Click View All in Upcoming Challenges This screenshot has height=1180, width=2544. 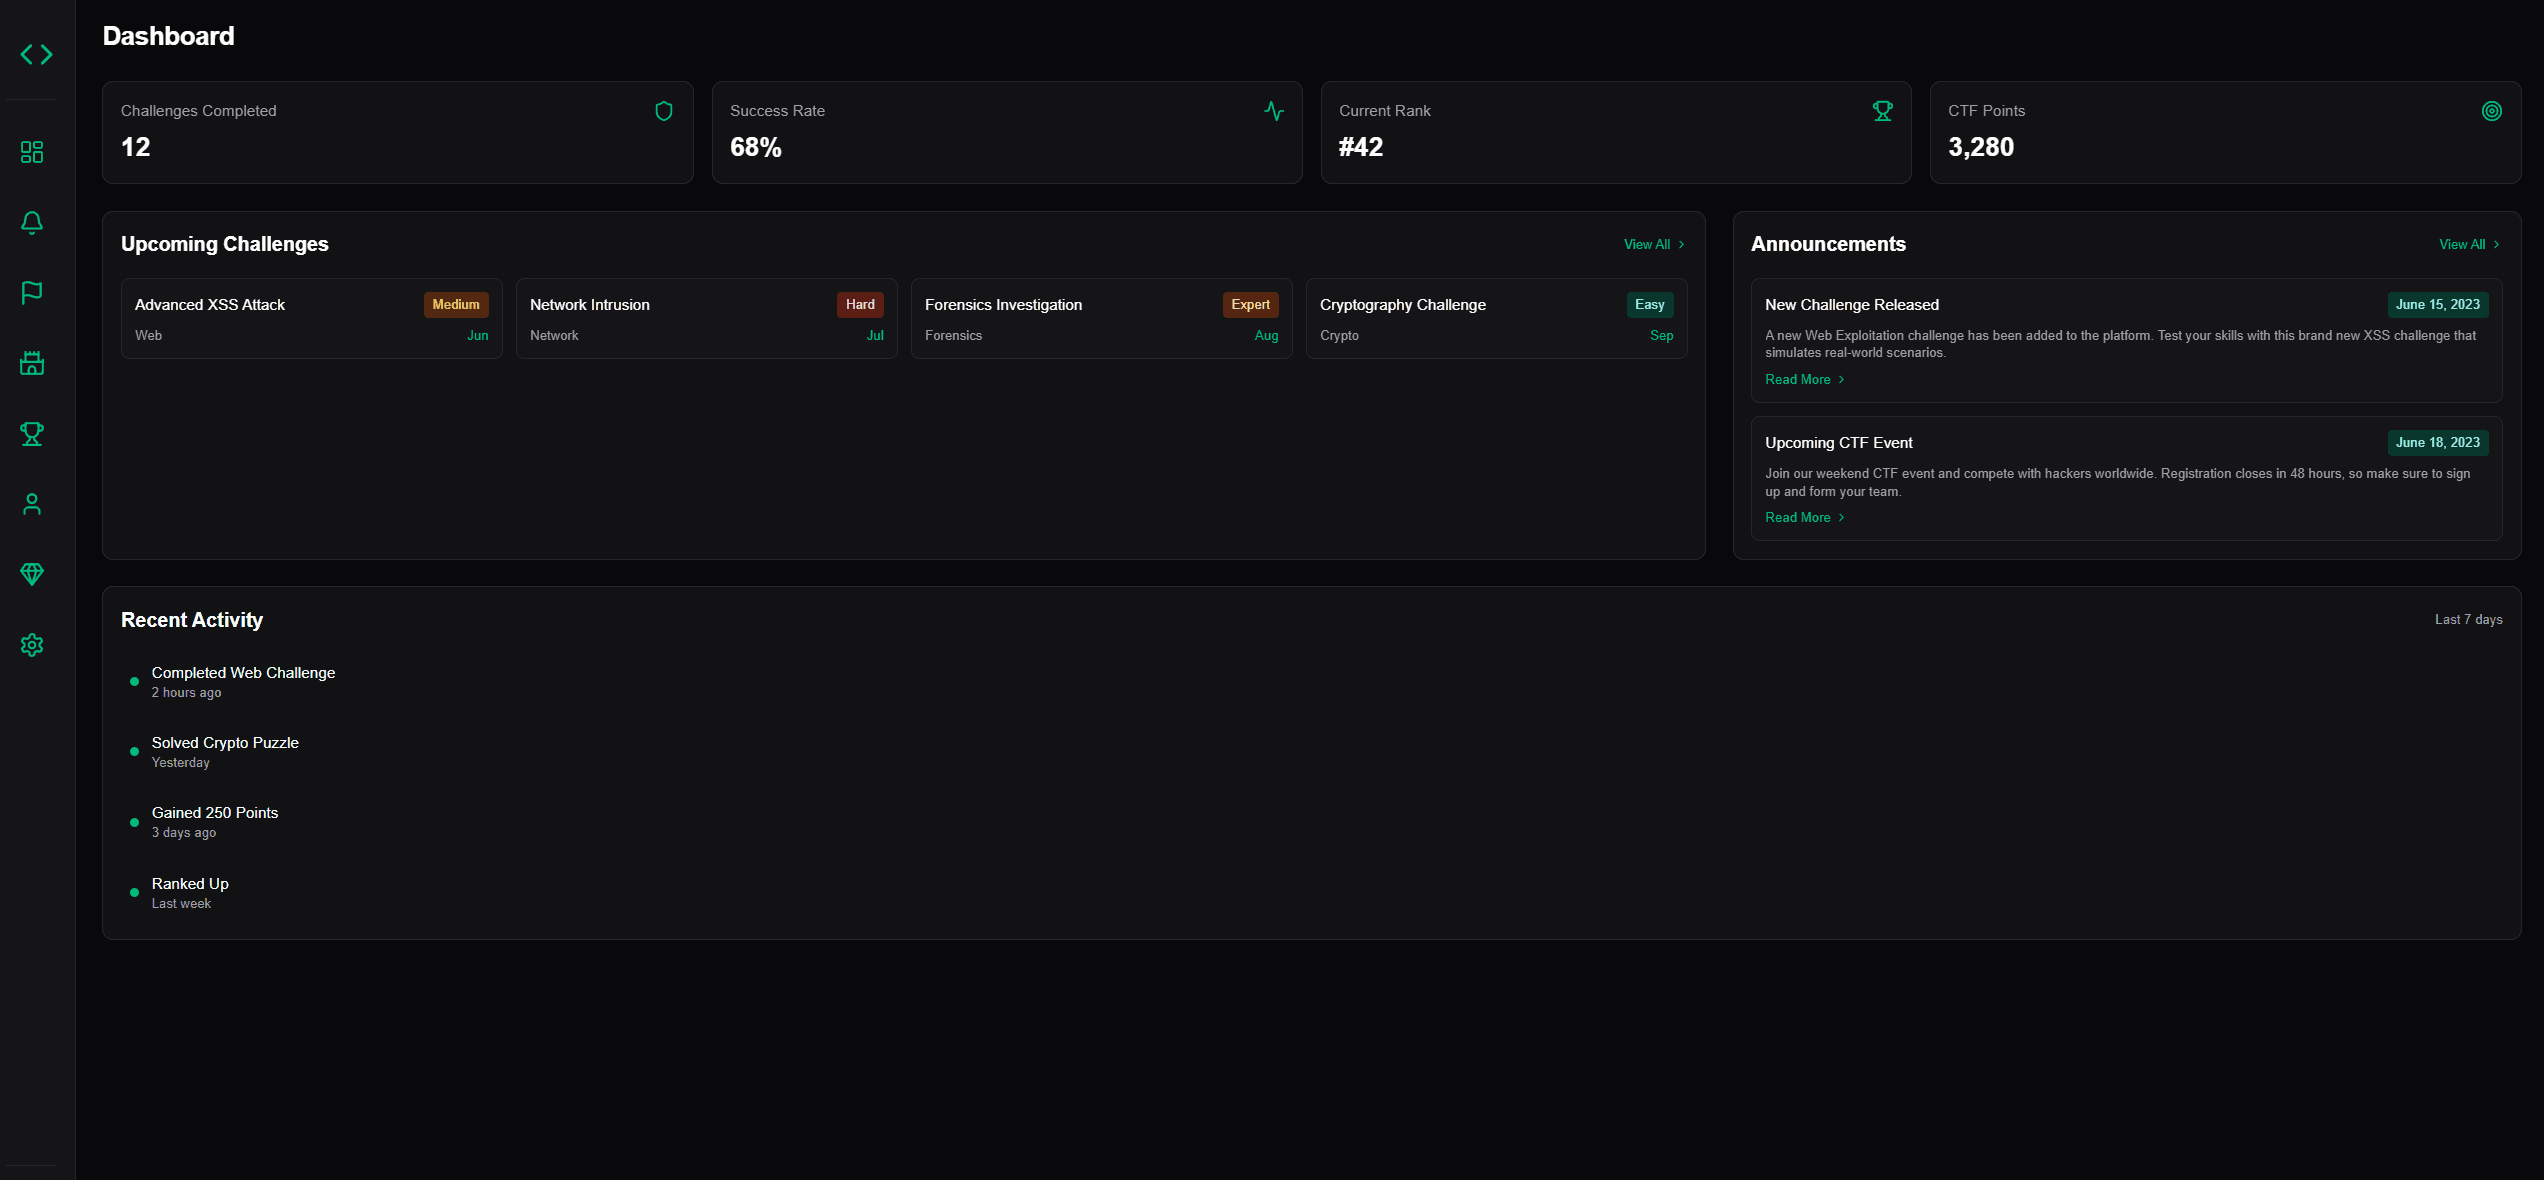[1654, 244]
